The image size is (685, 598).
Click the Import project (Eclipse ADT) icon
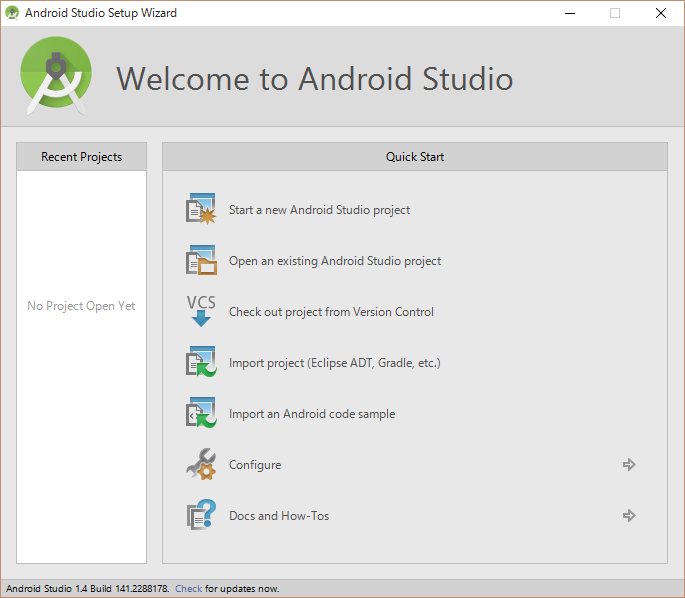pyautogui.click(x=201, y=362)
